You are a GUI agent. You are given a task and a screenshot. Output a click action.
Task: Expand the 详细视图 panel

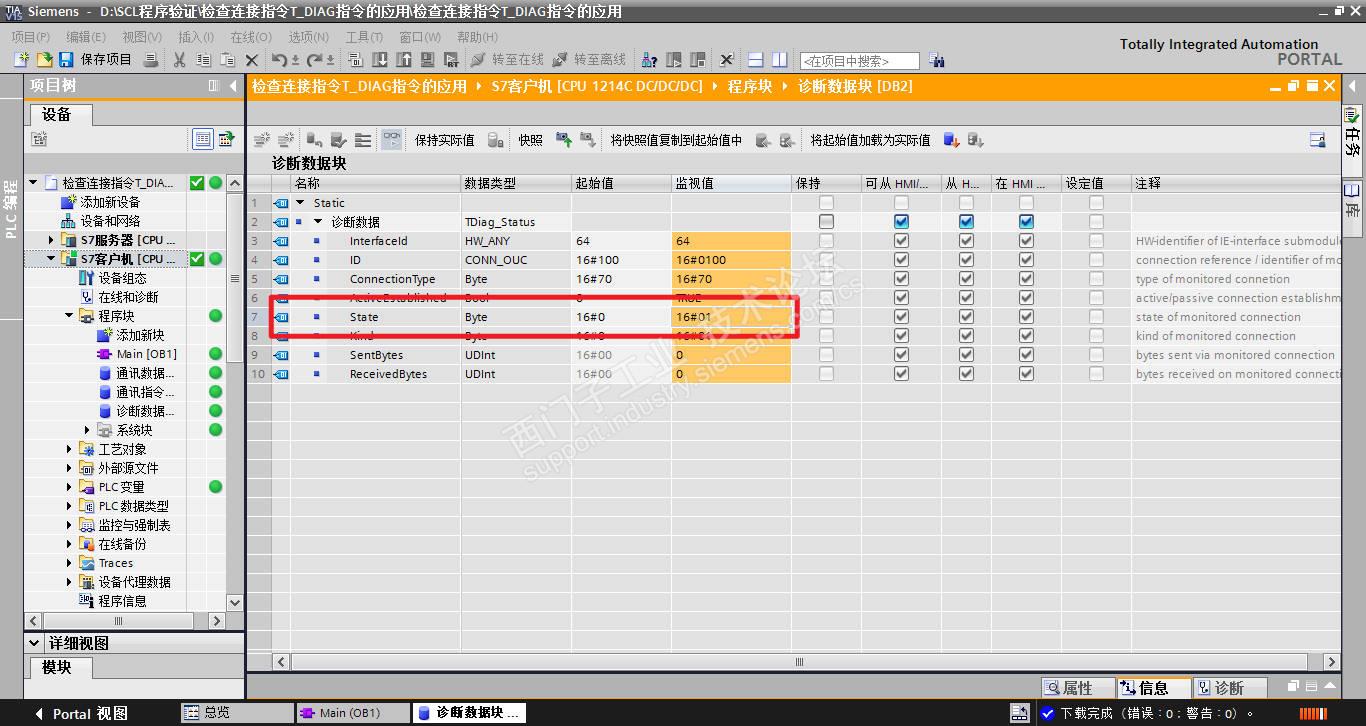[x=35, y=643]
